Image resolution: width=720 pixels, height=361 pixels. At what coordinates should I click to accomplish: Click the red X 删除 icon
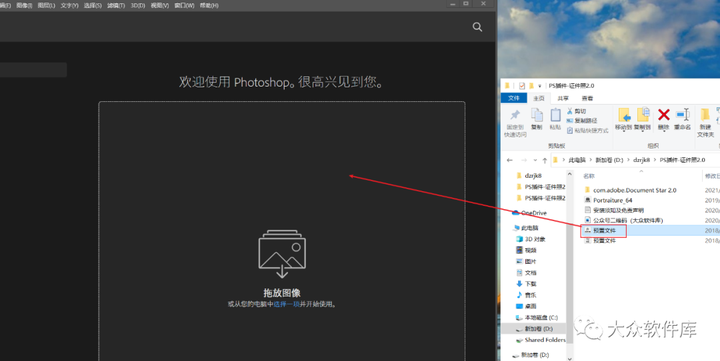coord(664,114)
